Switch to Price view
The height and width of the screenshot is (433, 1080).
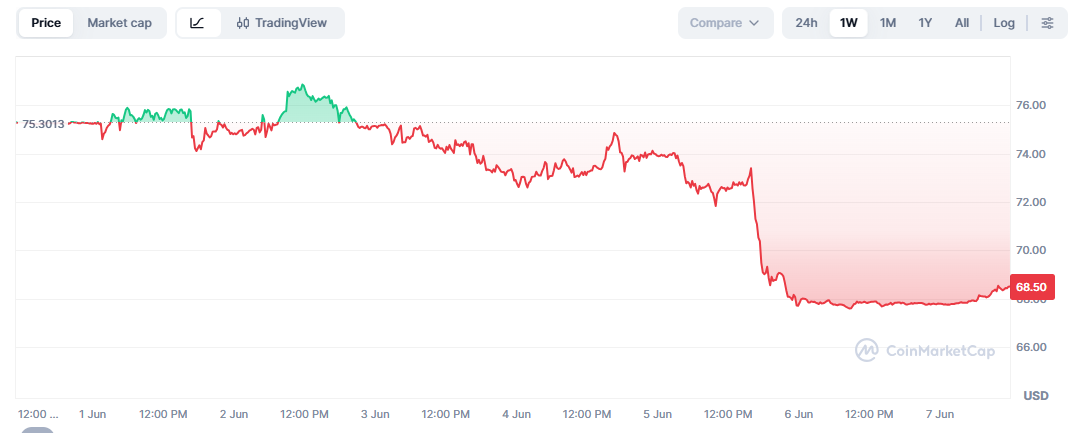click(46, 23)
